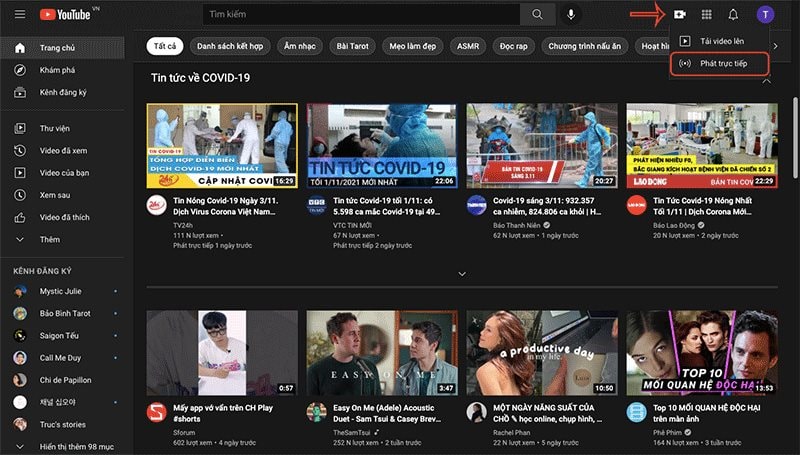Click the YouTube logo
This screenshot has width=800, height=455.
point(67,15)
